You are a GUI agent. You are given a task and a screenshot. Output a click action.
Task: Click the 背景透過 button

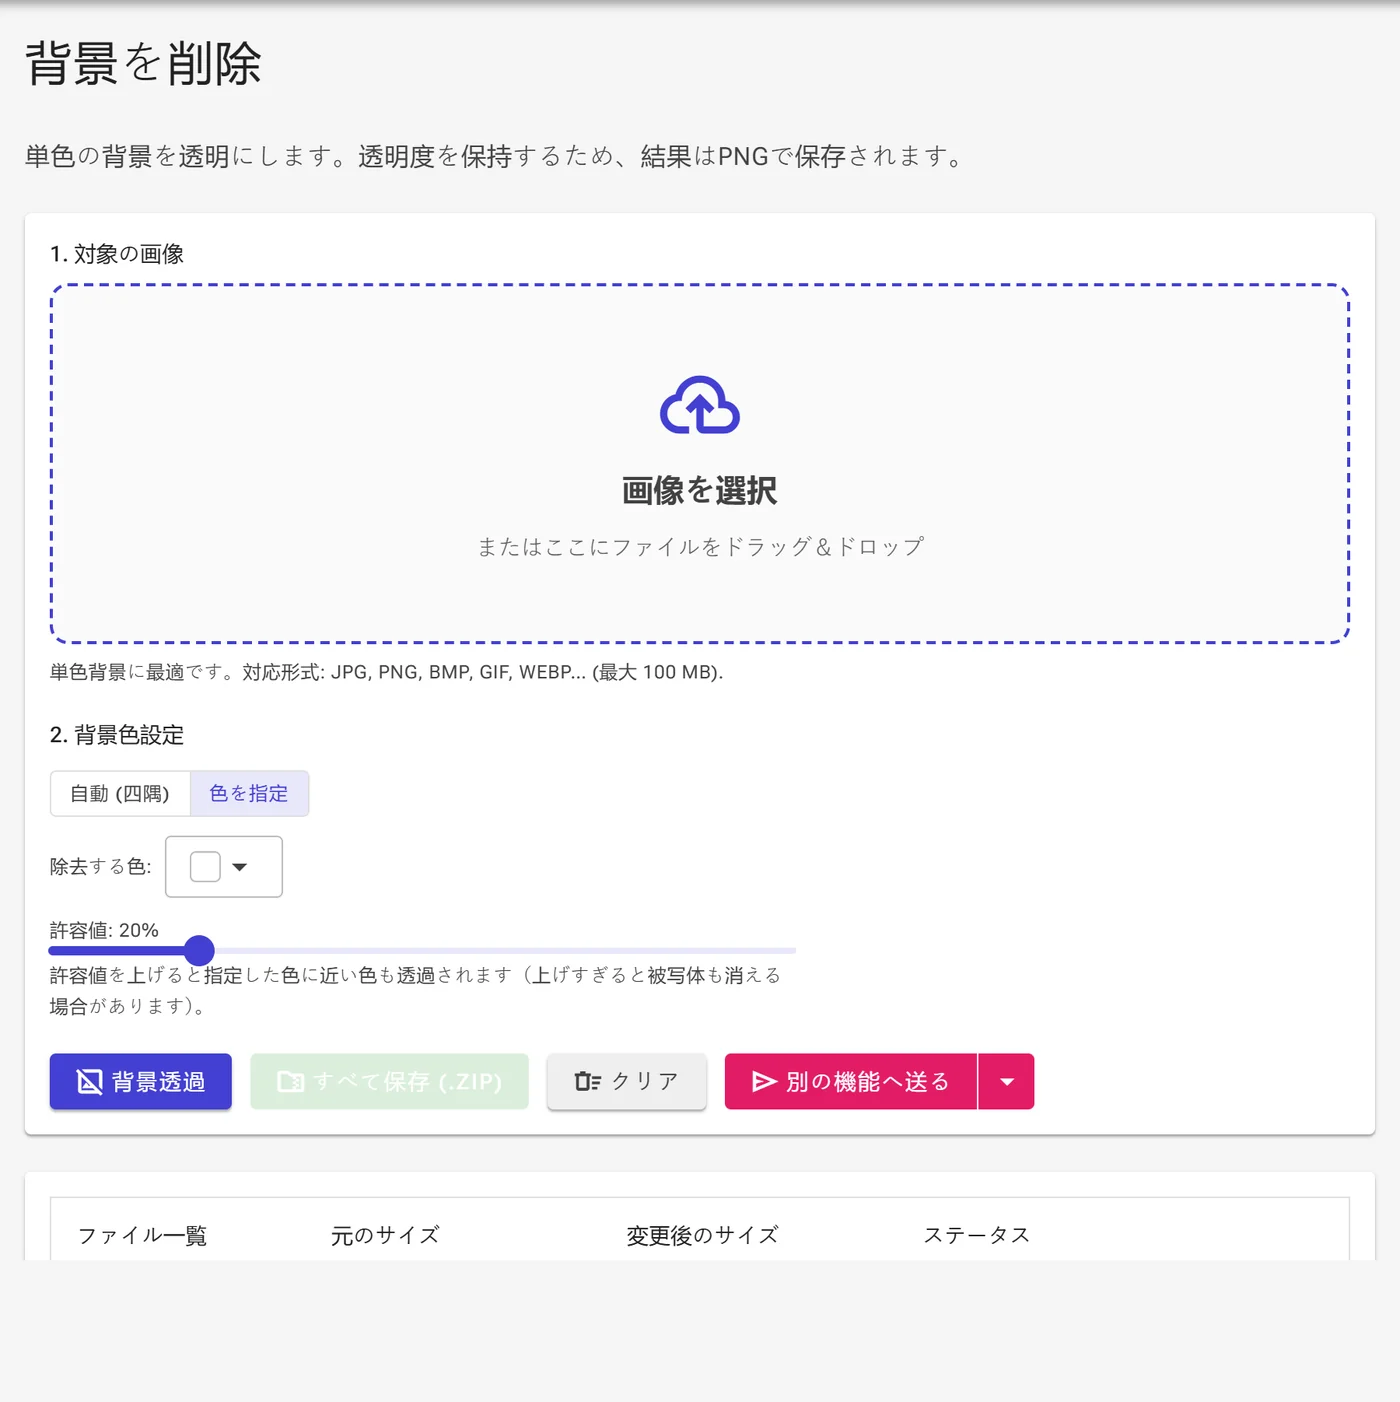pos(141,1081)
